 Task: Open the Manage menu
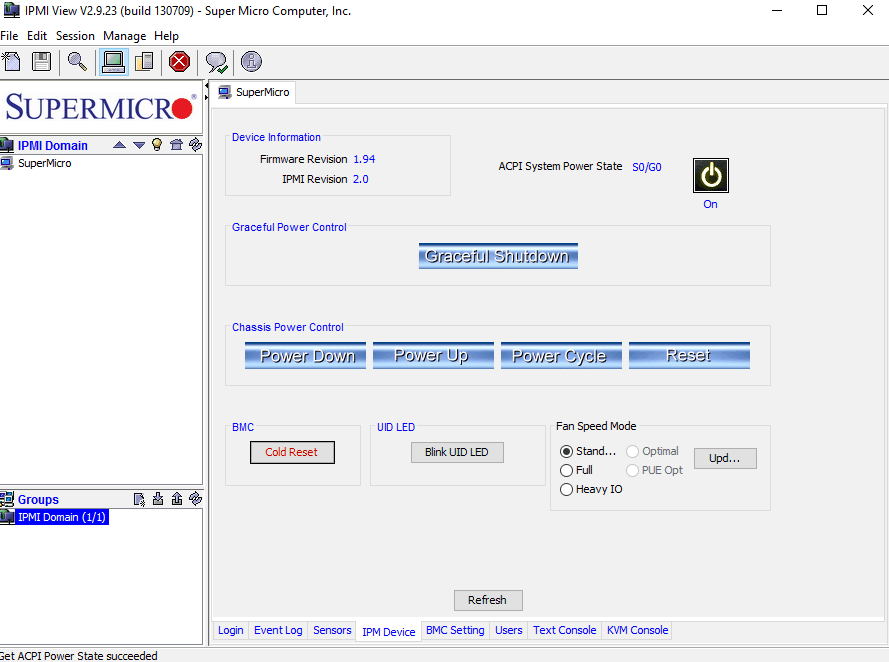(125, 36)
